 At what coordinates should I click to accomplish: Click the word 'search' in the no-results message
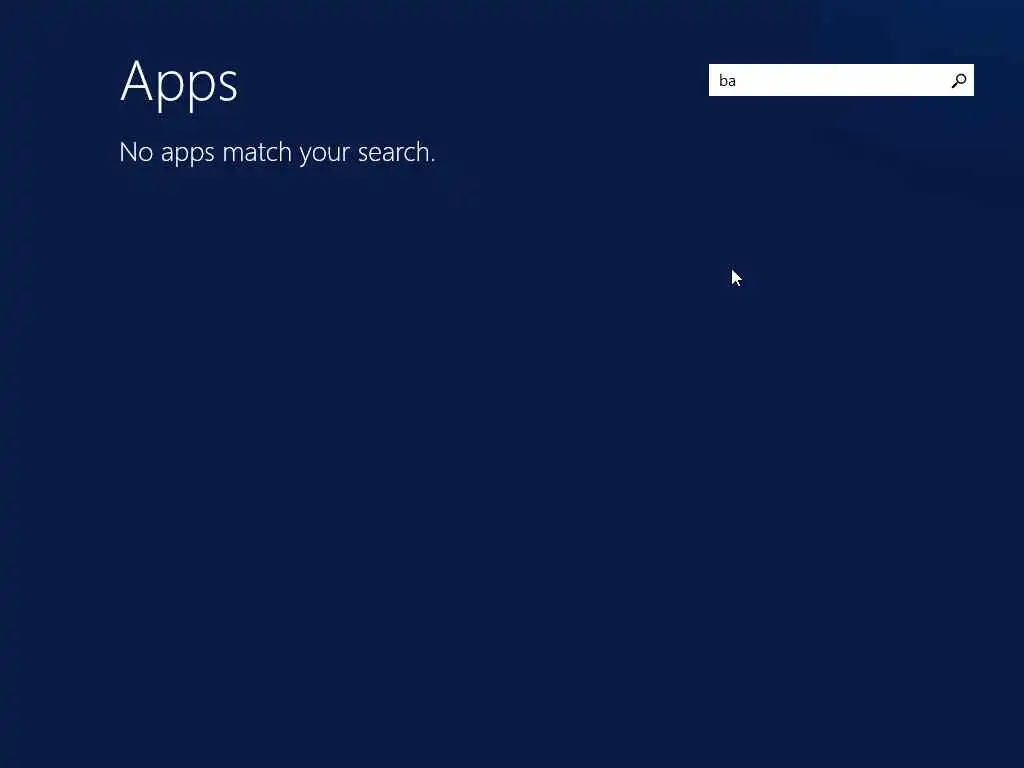pos(394,152)
